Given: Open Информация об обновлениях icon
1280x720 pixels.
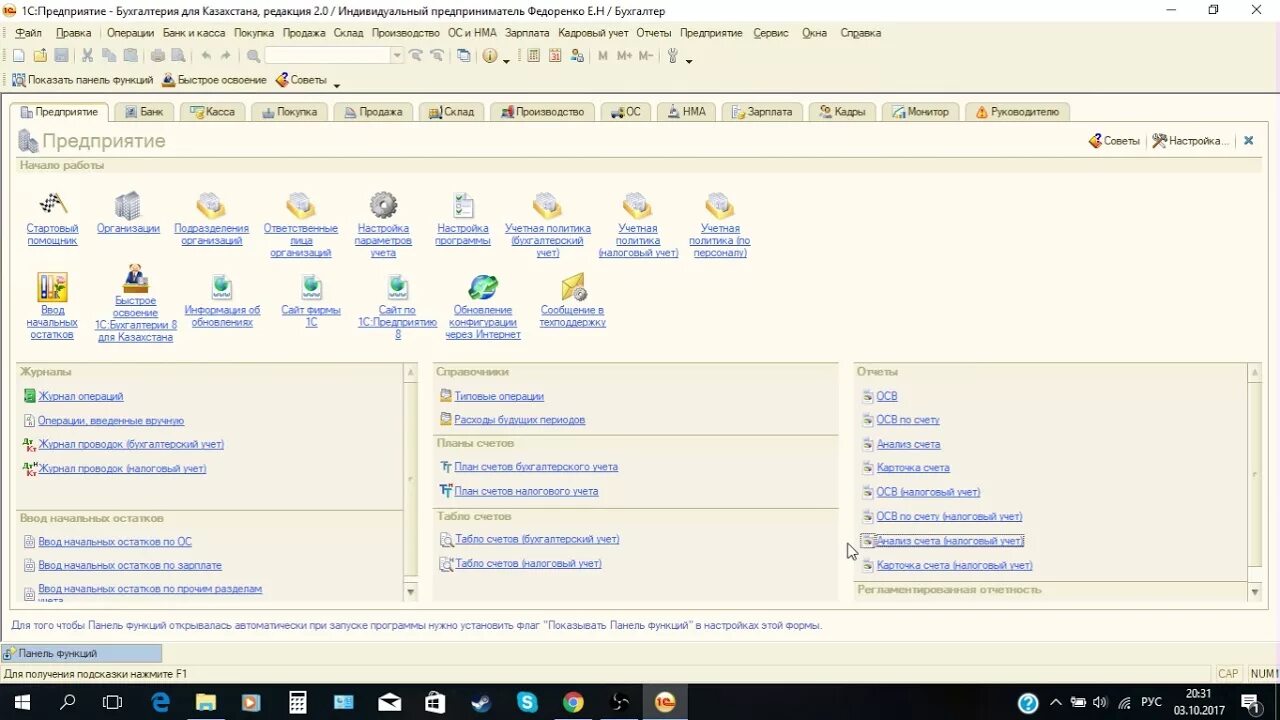Looking at the screenshot, I should (x=222, y=287).
